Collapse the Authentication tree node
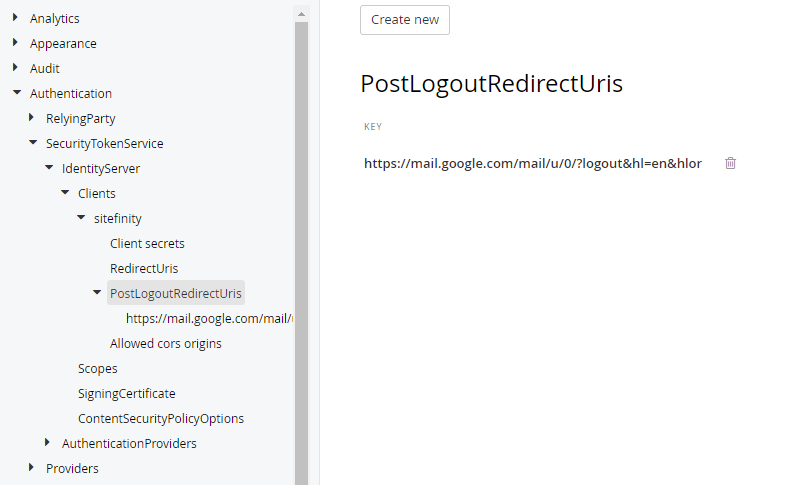The height and width of the screenshot is (485, 808). (x=16, y=93)
